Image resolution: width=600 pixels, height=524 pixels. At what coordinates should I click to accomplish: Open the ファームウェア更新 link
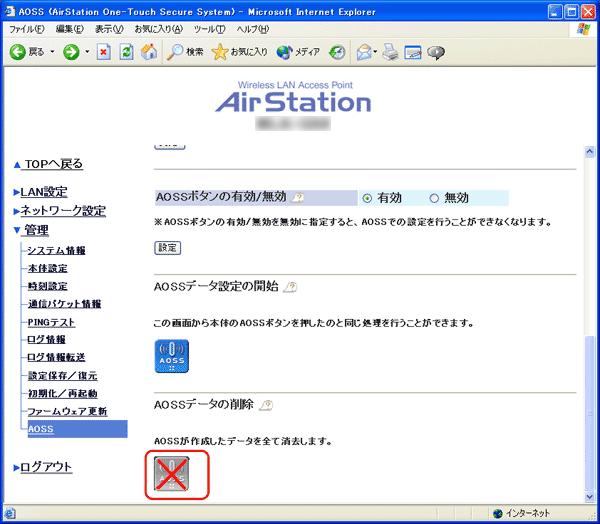coord(67,411)
